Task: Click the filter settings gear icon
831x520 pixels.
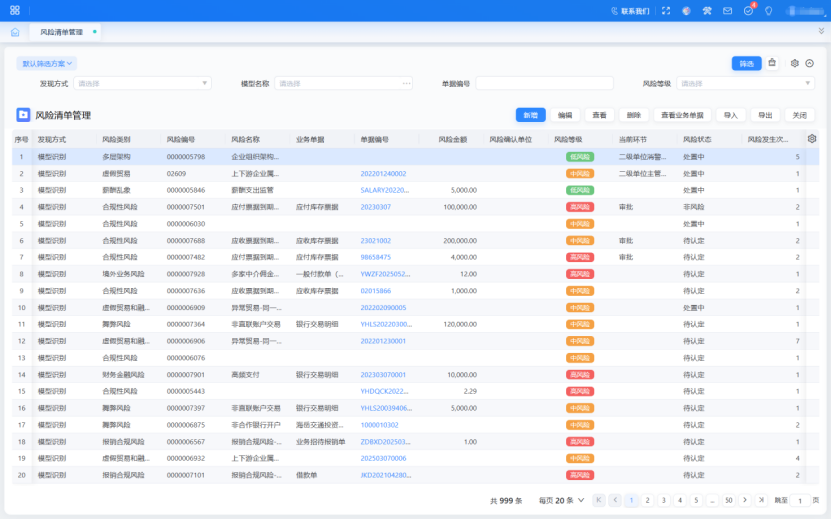Action: (x=794, y=63)
